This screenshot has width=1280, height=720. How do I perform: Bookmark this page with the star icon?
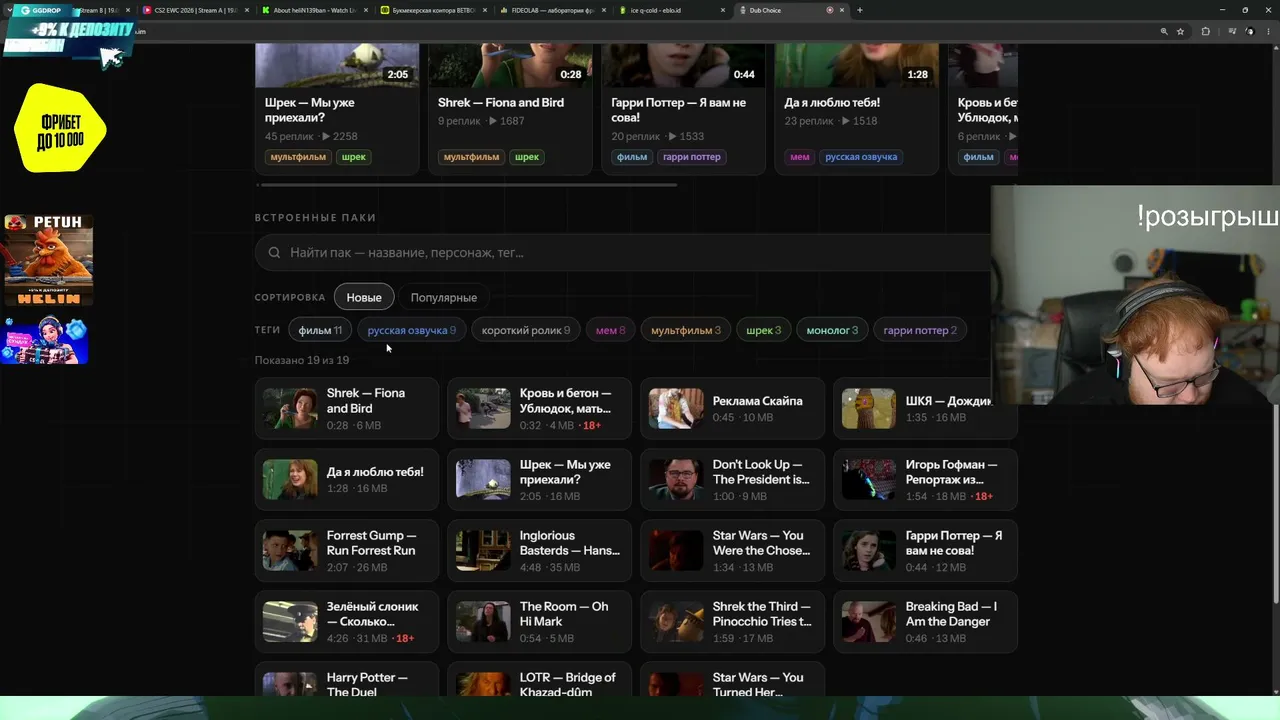pyautogui.click(x=1180, y=32)
